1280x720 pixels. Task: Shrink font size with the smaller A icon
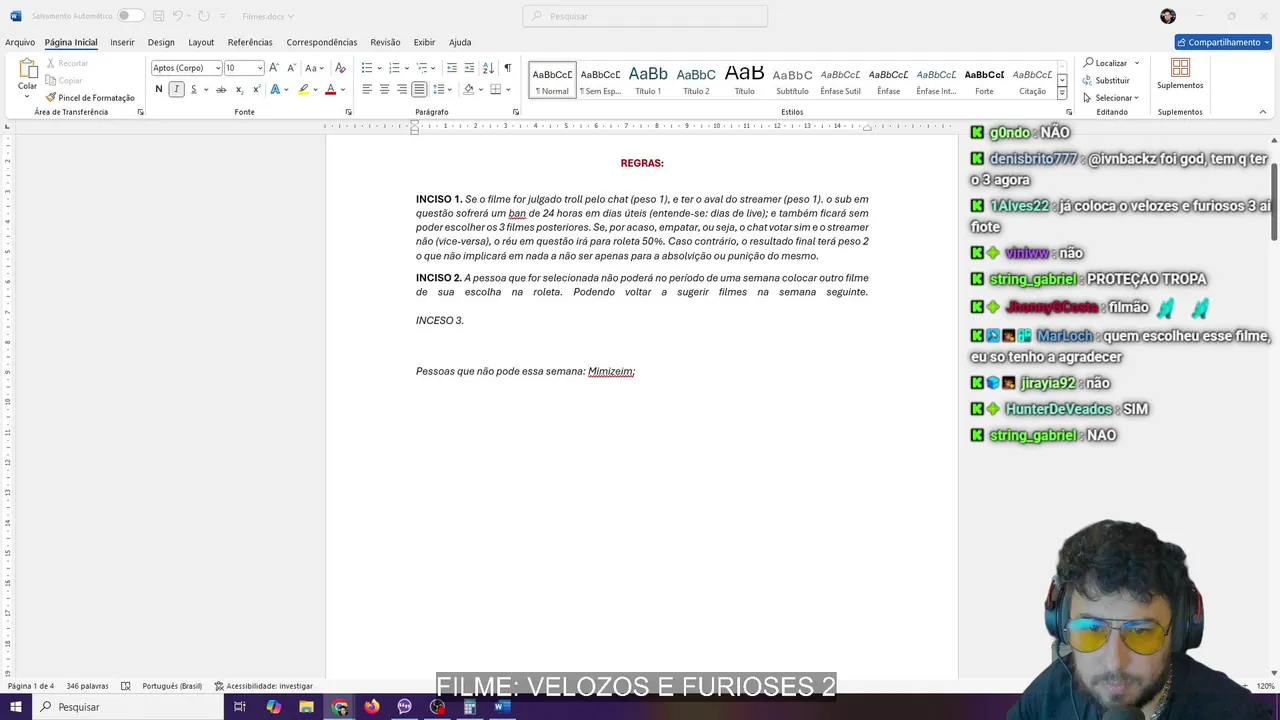pos(291,68)
